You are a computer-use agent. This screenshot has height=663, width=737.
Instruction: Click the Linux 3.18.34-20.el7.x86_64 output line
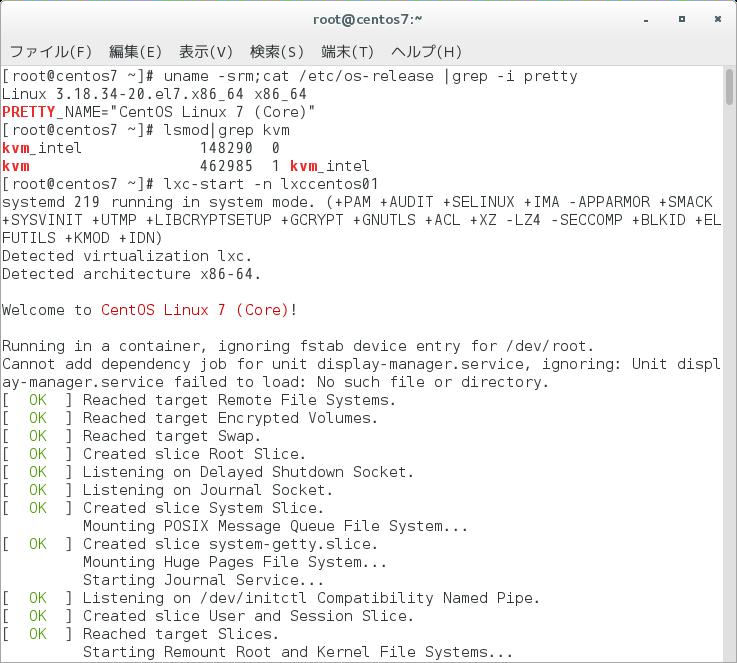154,94
